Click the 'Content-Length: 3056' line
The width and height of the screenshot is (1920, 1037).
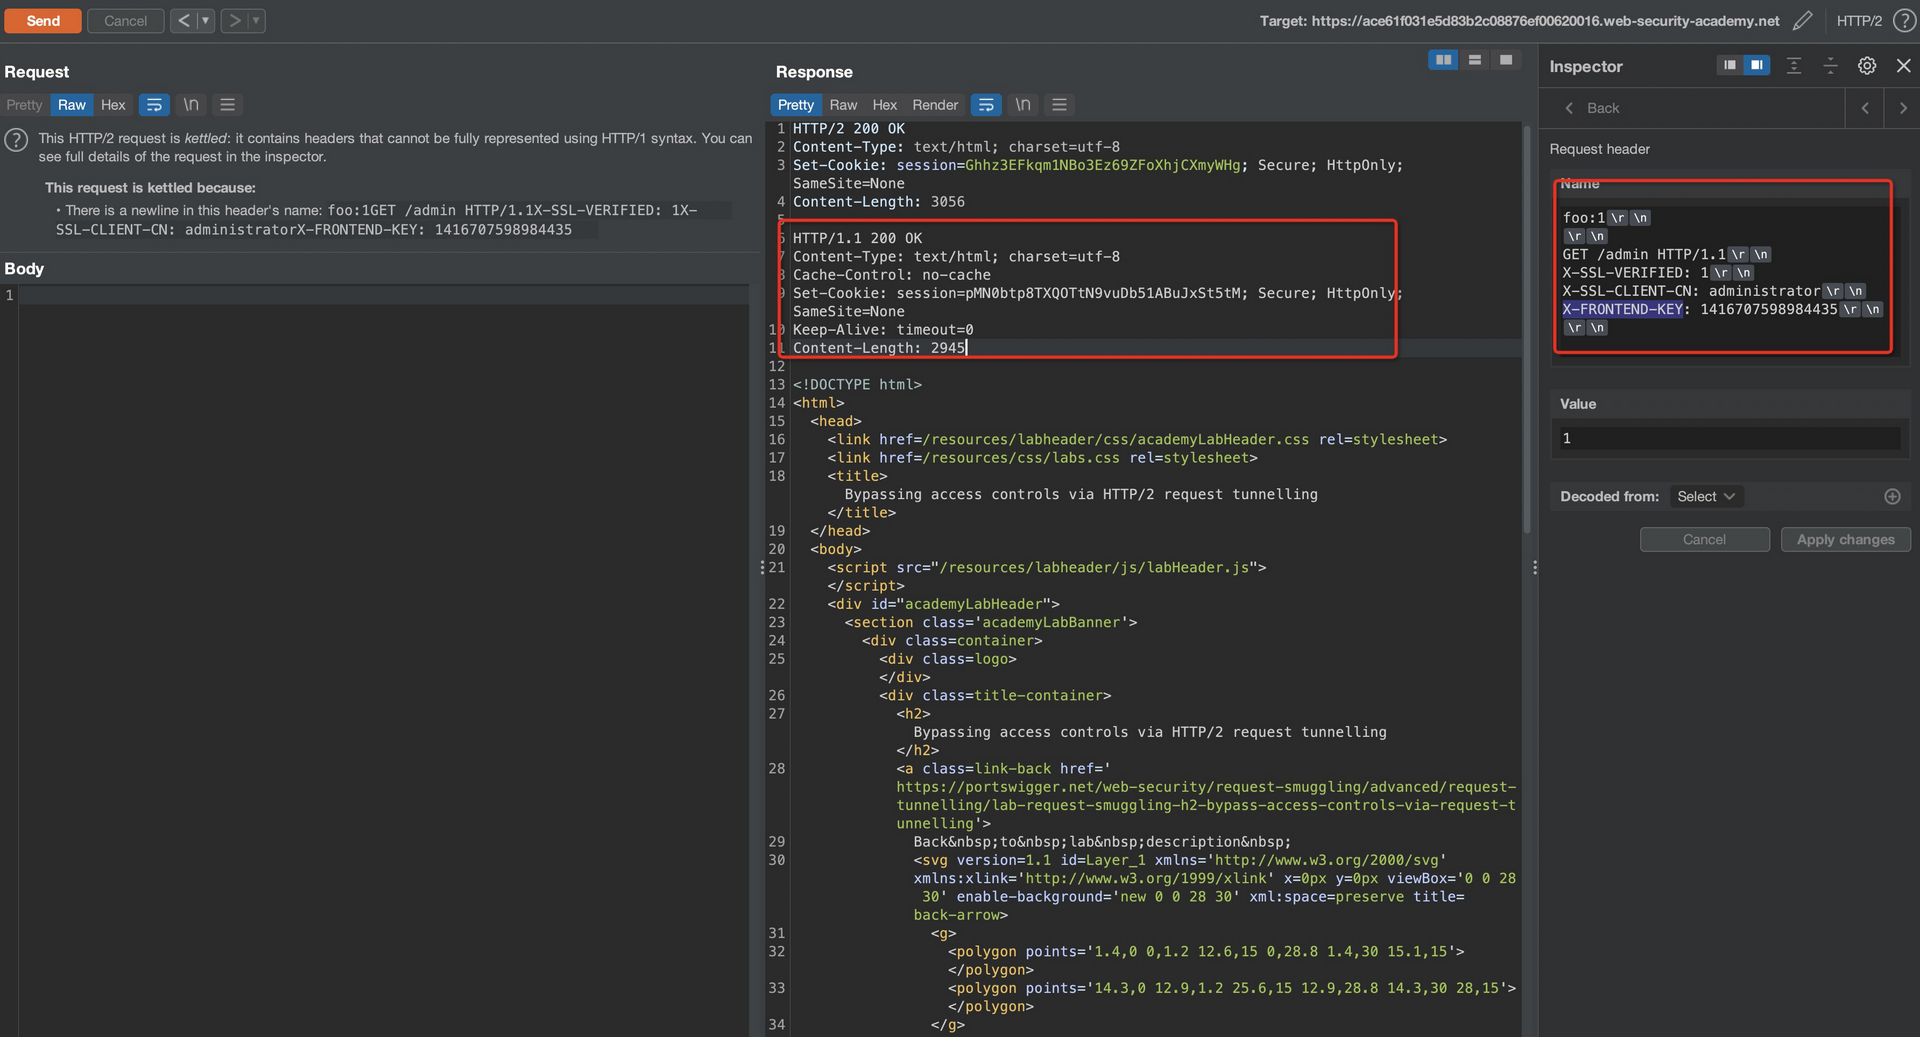(879, 202)
